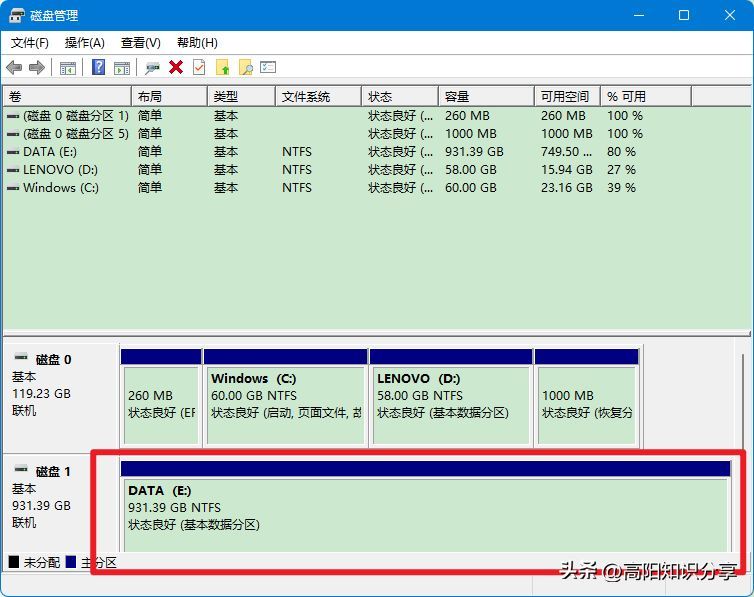This screenshot has width=754, height=597.
Task: Open the 操作(A) menu
Action: point(85,43)
